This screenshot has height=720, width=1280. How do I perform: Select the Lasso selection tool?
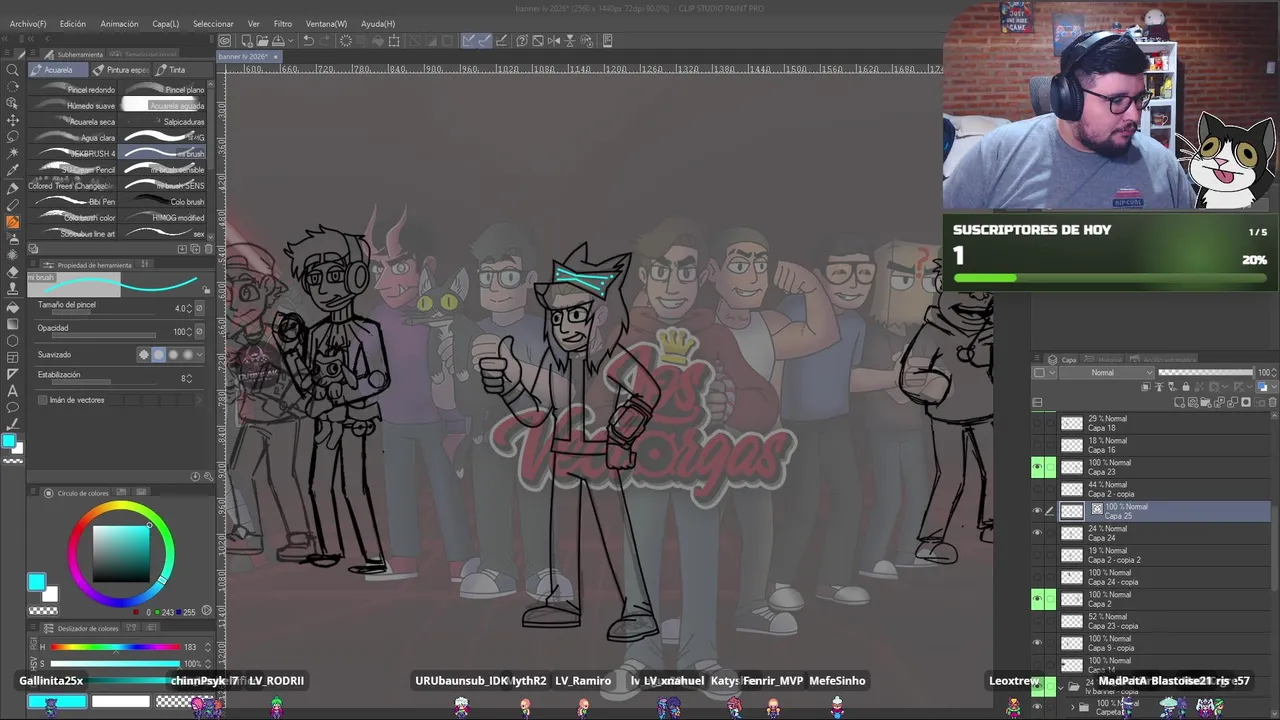(x=13, y=137)
